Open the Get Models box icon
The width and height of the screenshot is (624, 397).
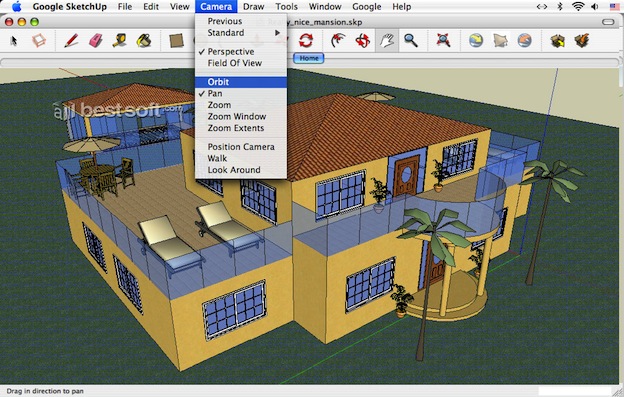558,41
